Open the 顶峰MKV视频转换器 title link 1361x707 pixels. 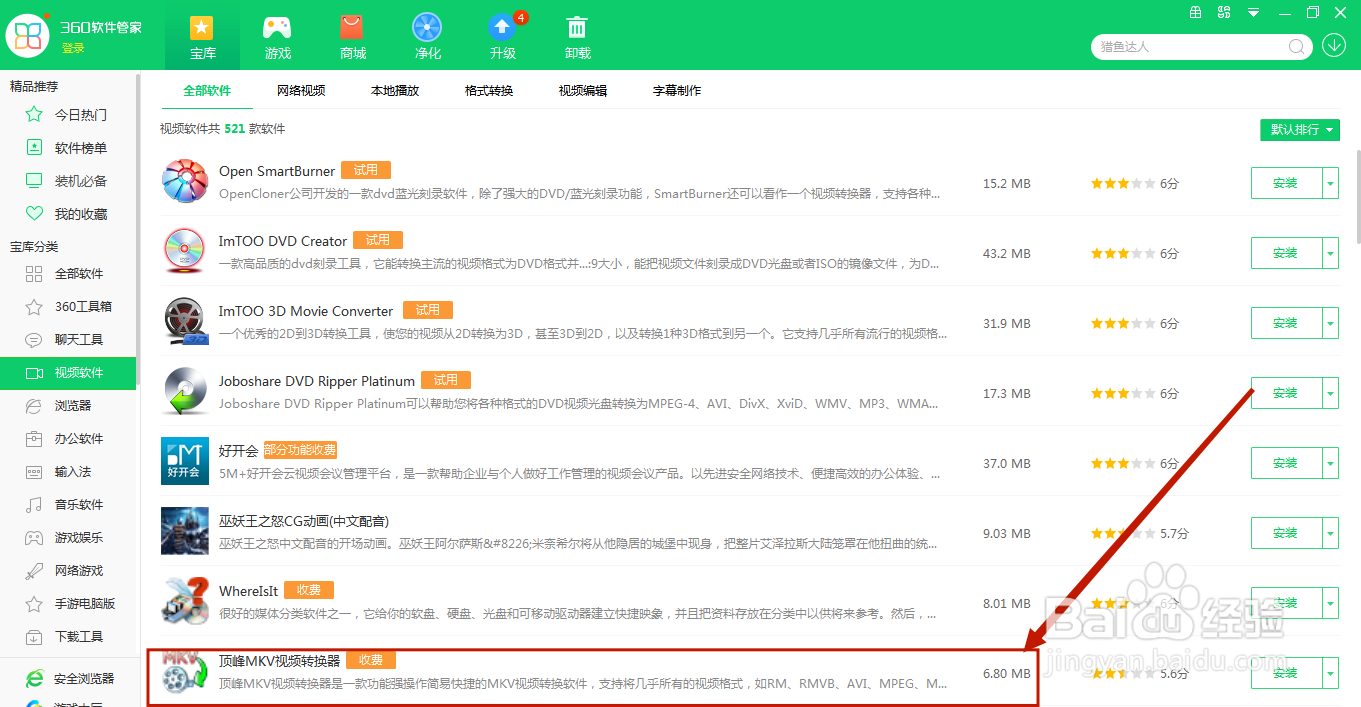point(279,661)
